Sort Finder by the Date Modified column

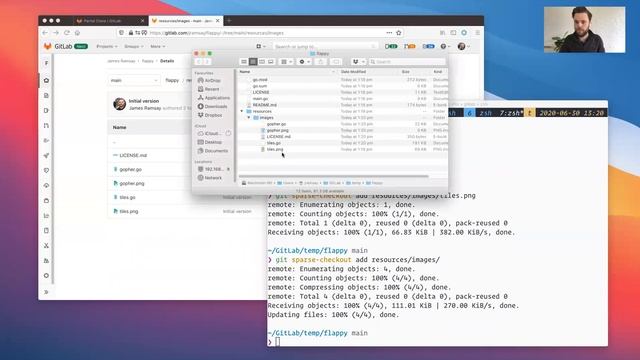(x=353, y=72)
